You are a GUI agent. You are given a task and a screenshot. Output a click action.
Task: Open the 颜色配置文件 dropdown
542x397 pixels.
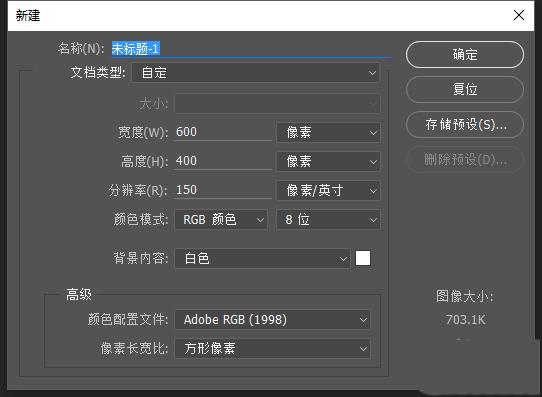[x=272, y=320]
